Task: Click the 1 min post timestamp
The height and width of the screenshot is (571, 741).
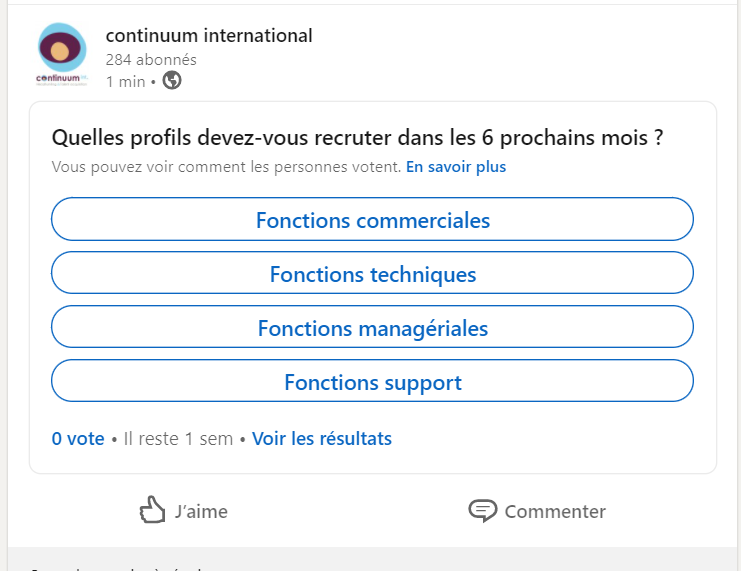Action: click(x=125, y=81)
